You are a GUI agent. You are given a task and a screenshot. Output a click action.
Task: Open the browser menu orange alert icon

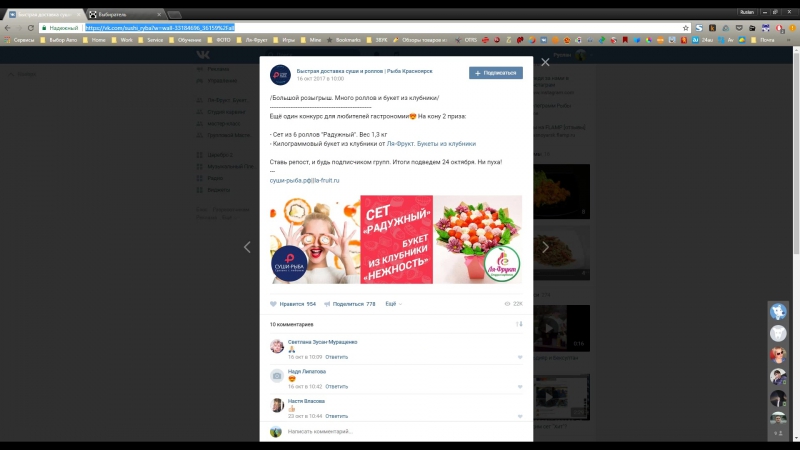792,28
